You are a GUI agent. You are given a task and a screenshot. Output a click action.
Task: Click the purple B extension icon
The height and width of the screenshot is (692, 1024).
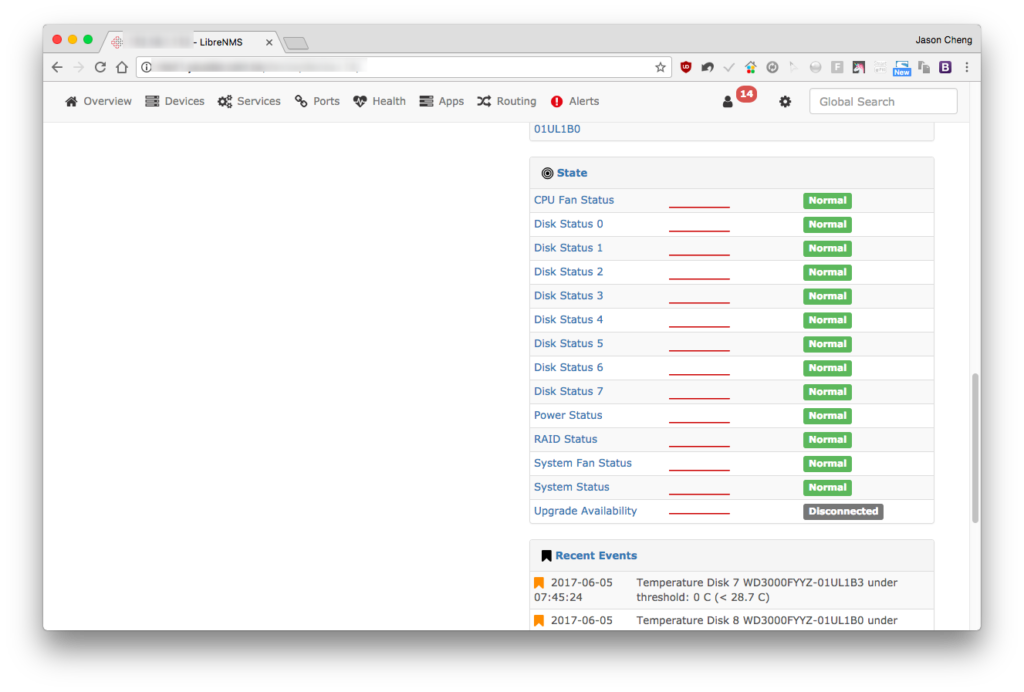pyautogui.click(x=945, y=67)
